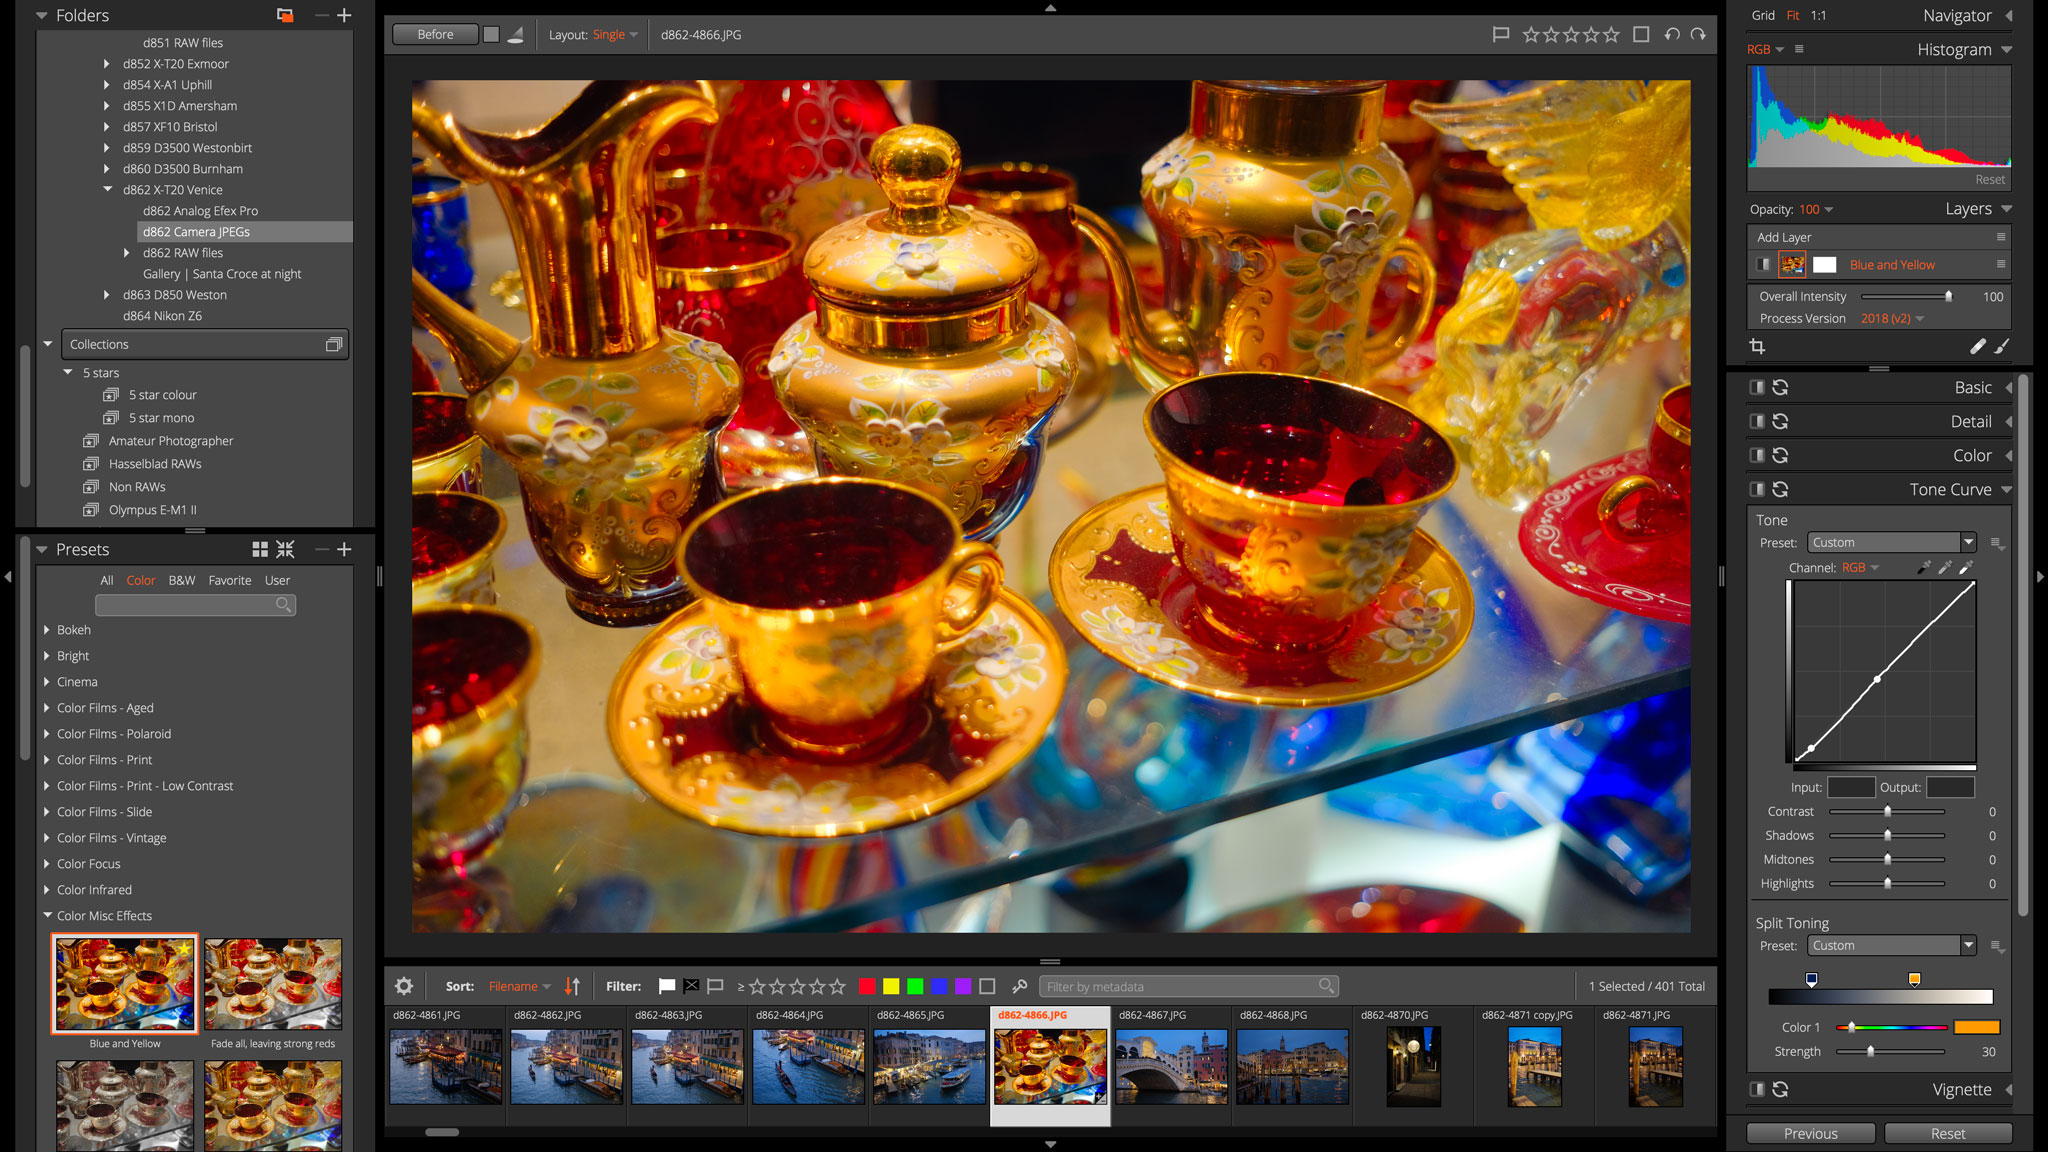Rotate image right in top toolbar

pyautogui.click(x=1698, y=34)
